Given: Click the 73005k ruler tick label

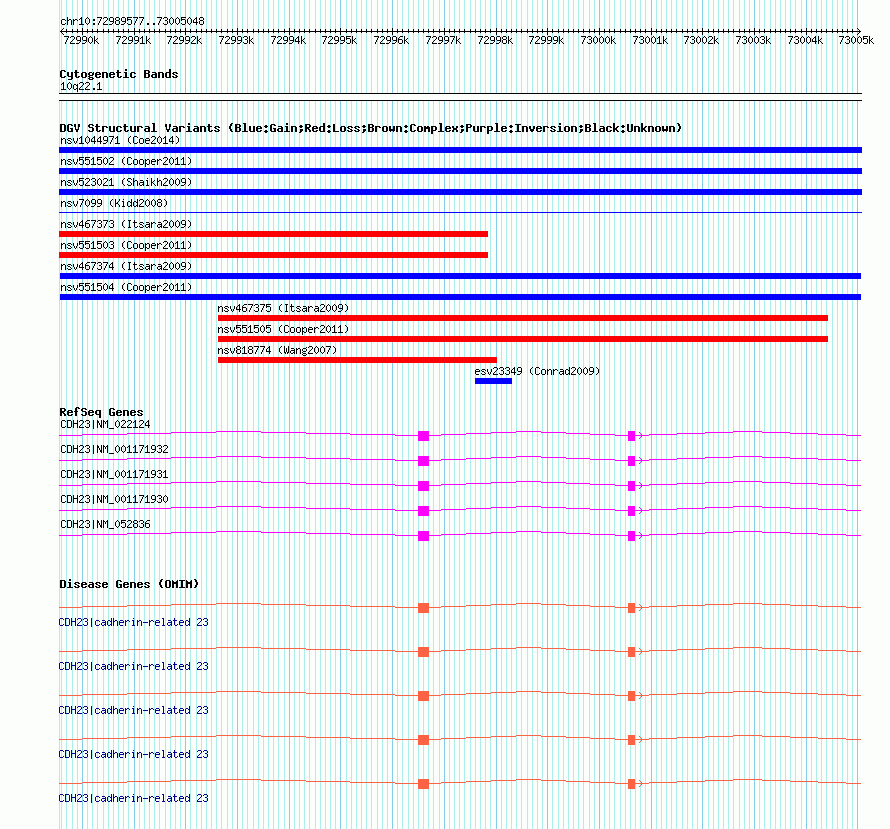Looking at the screenshot, I should 856,40.
